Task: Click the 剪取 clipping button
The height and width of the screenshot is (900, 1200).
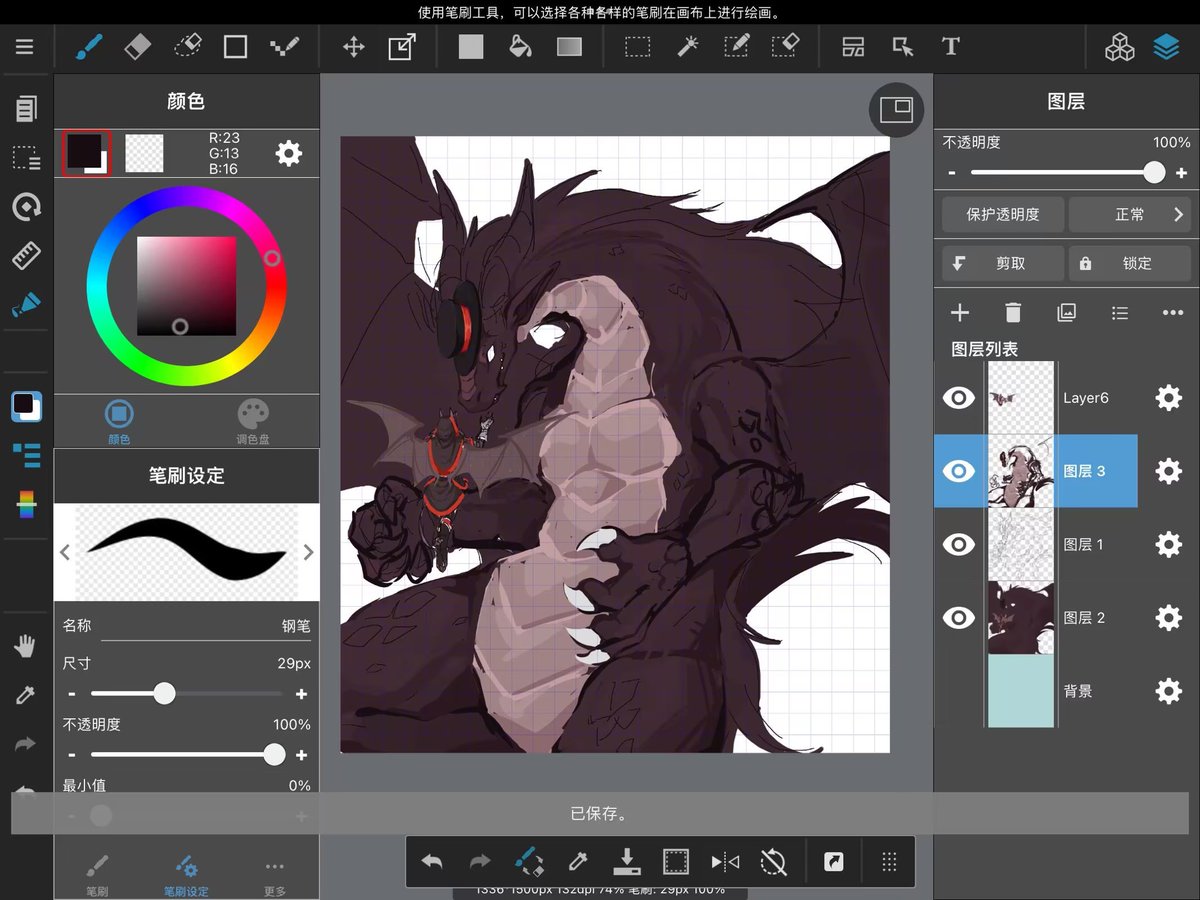Action: click(1003, 264)
